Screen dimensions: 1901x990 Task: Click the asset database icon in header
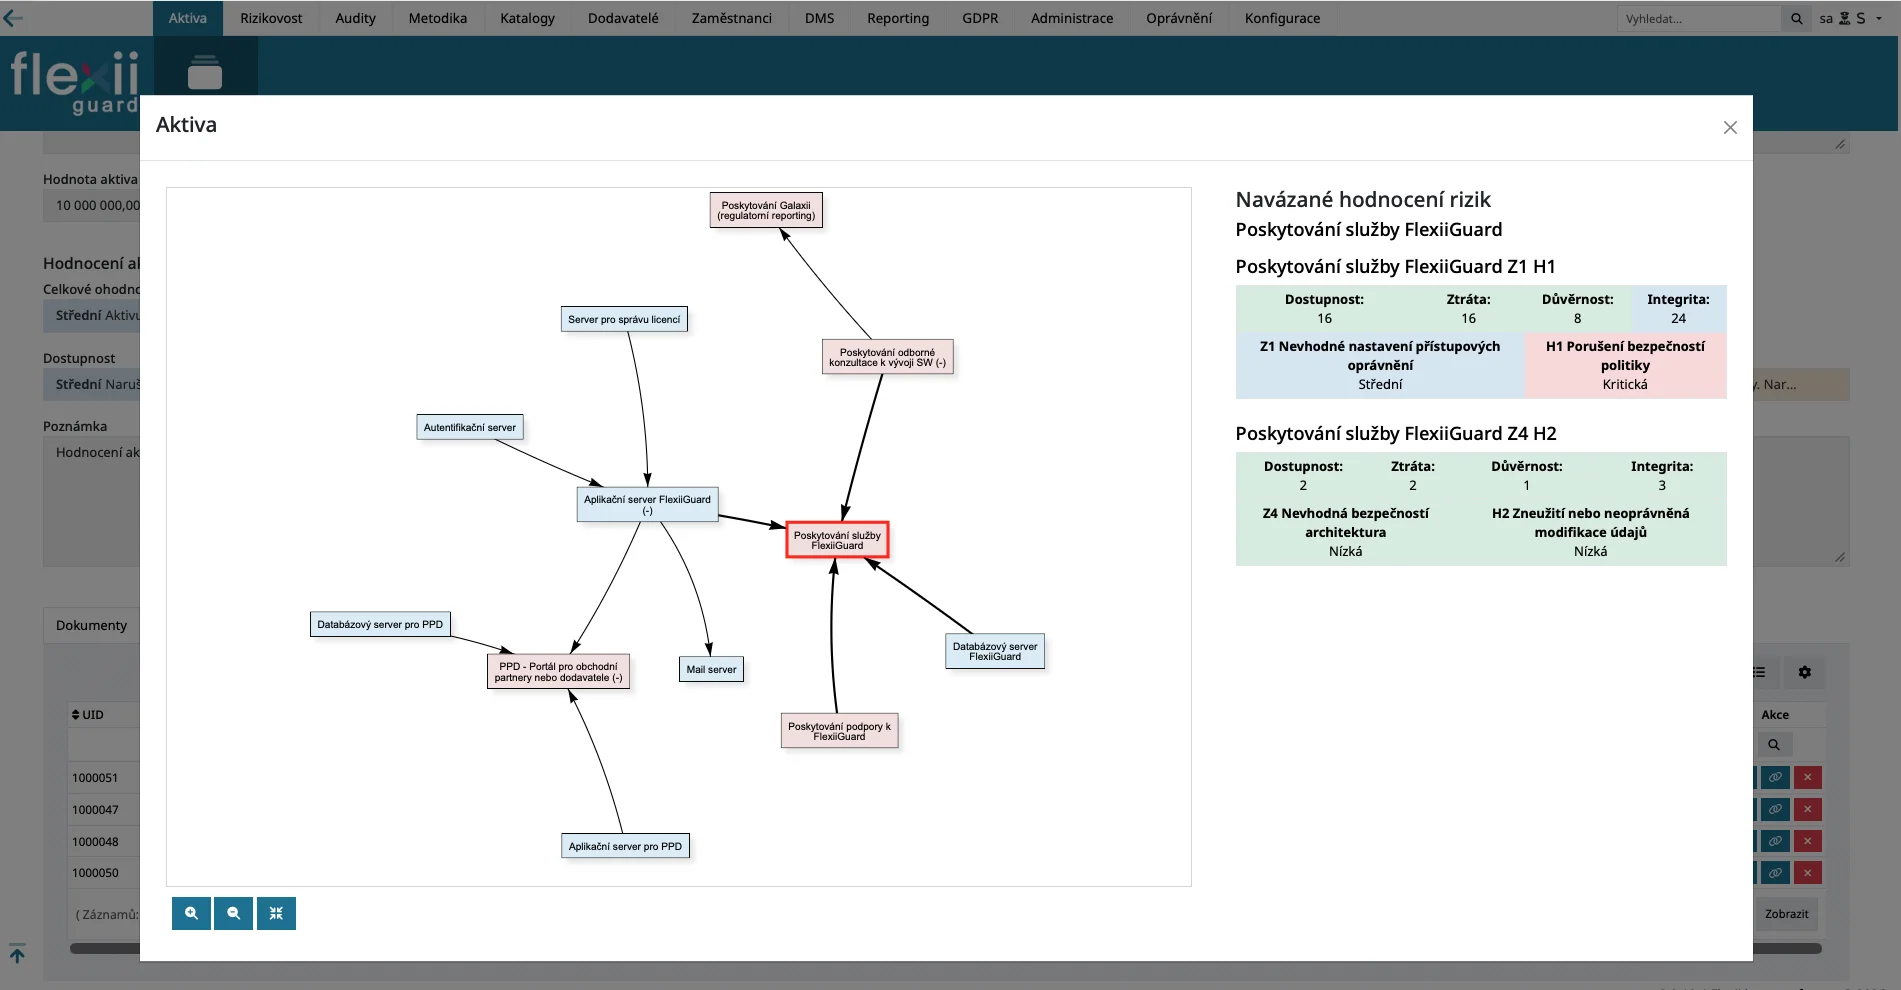pyautogui.click(x=205, y=72)
